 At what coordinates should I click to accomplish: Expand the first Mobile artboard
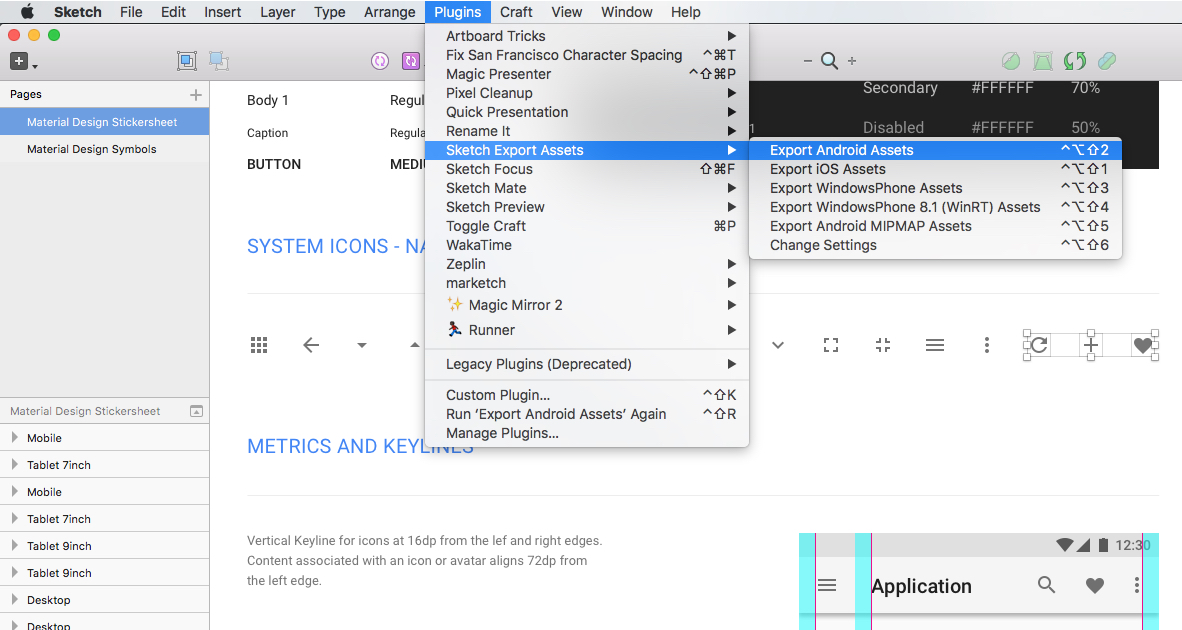[14, 437]
